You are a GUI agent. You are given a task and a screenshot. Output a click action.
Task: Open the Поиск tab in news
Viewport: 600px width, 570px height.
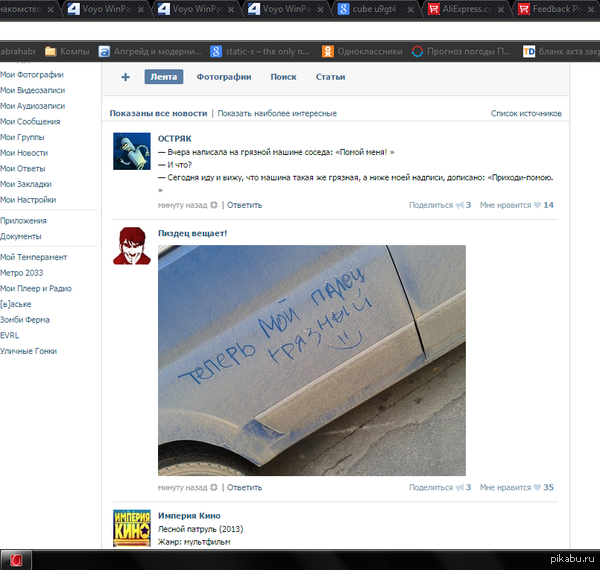[x=283, y=77]
